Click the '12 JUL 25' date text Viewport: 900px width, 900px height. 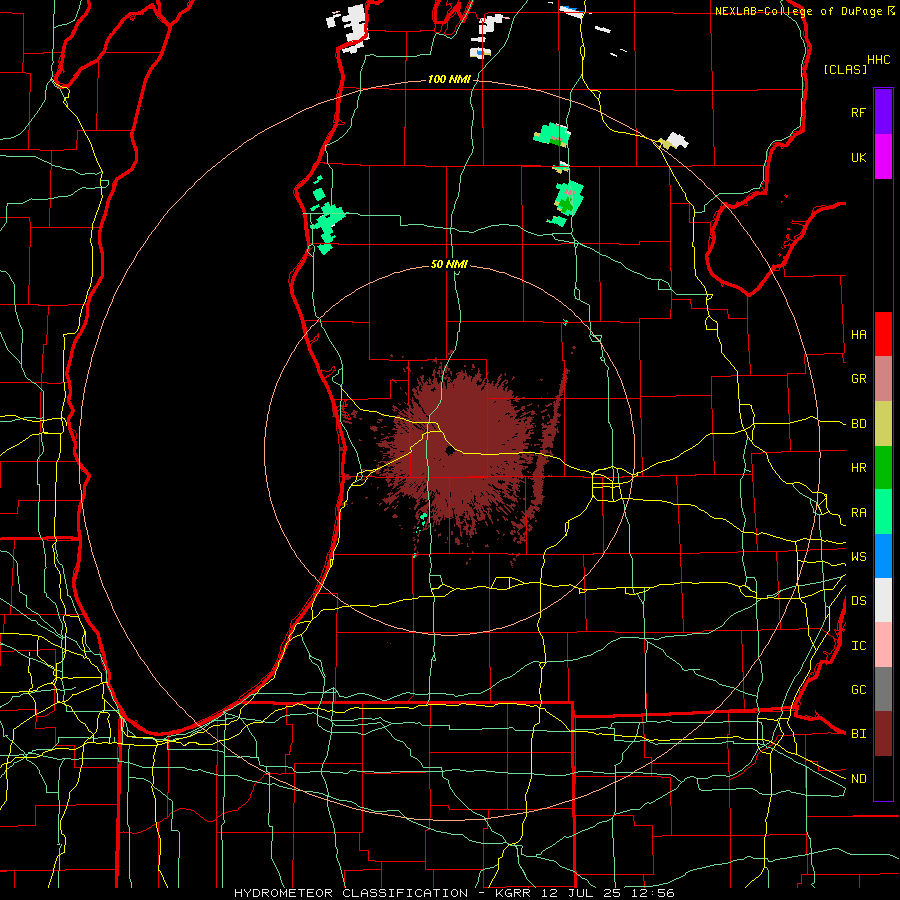[x=582, y=893]
